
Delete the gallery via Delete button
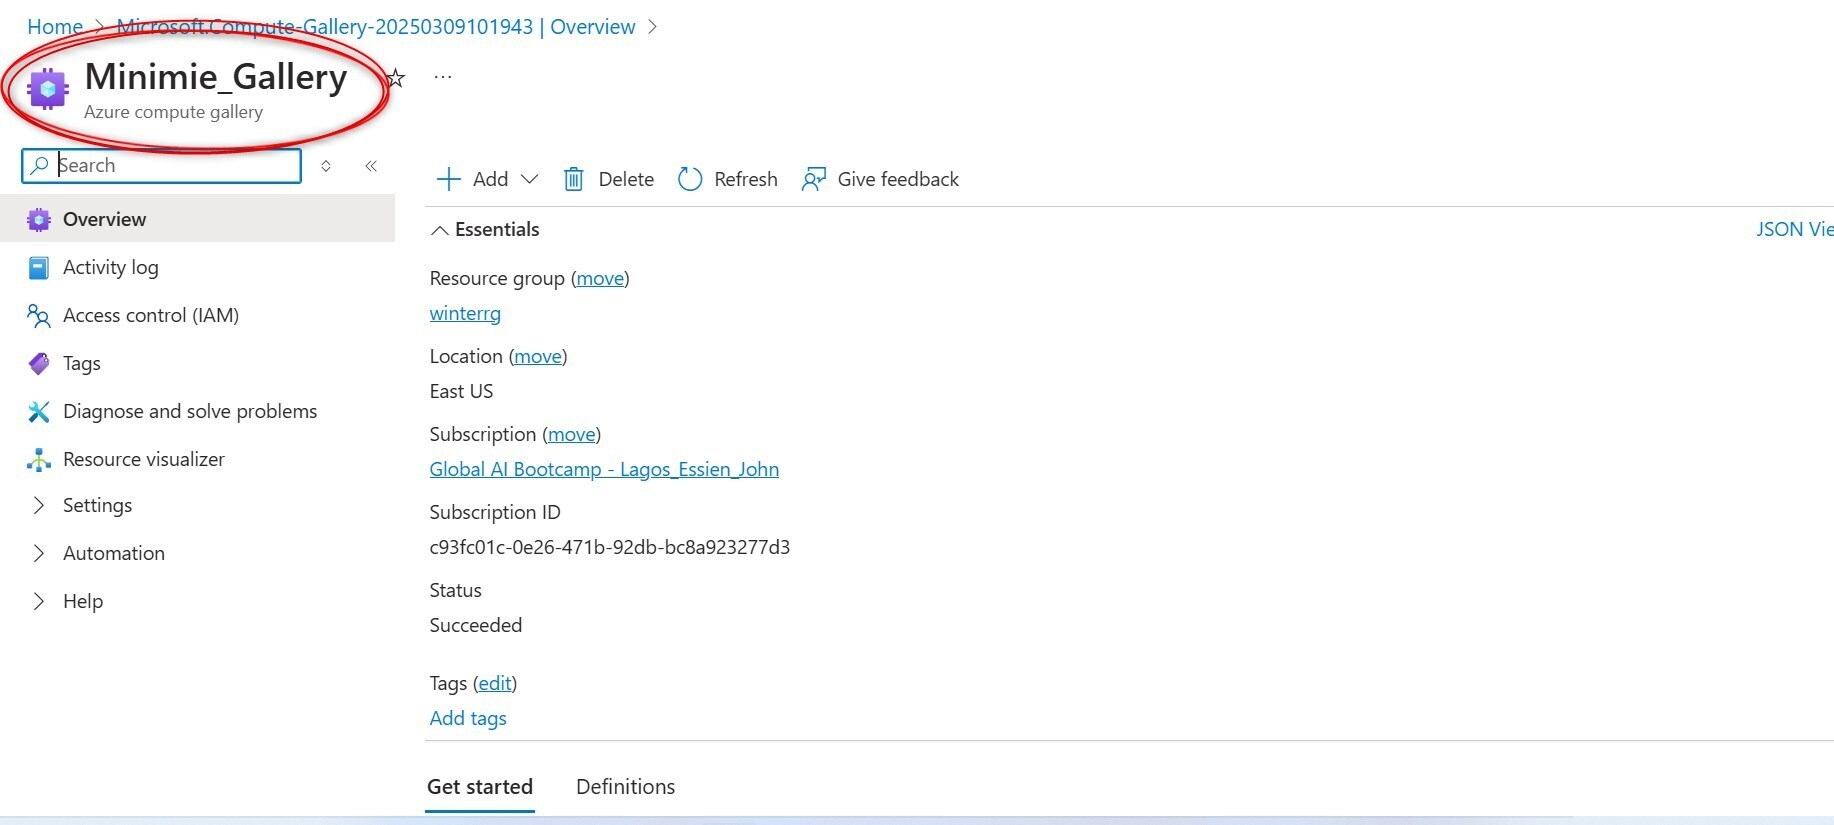click(x=609, y=179)
